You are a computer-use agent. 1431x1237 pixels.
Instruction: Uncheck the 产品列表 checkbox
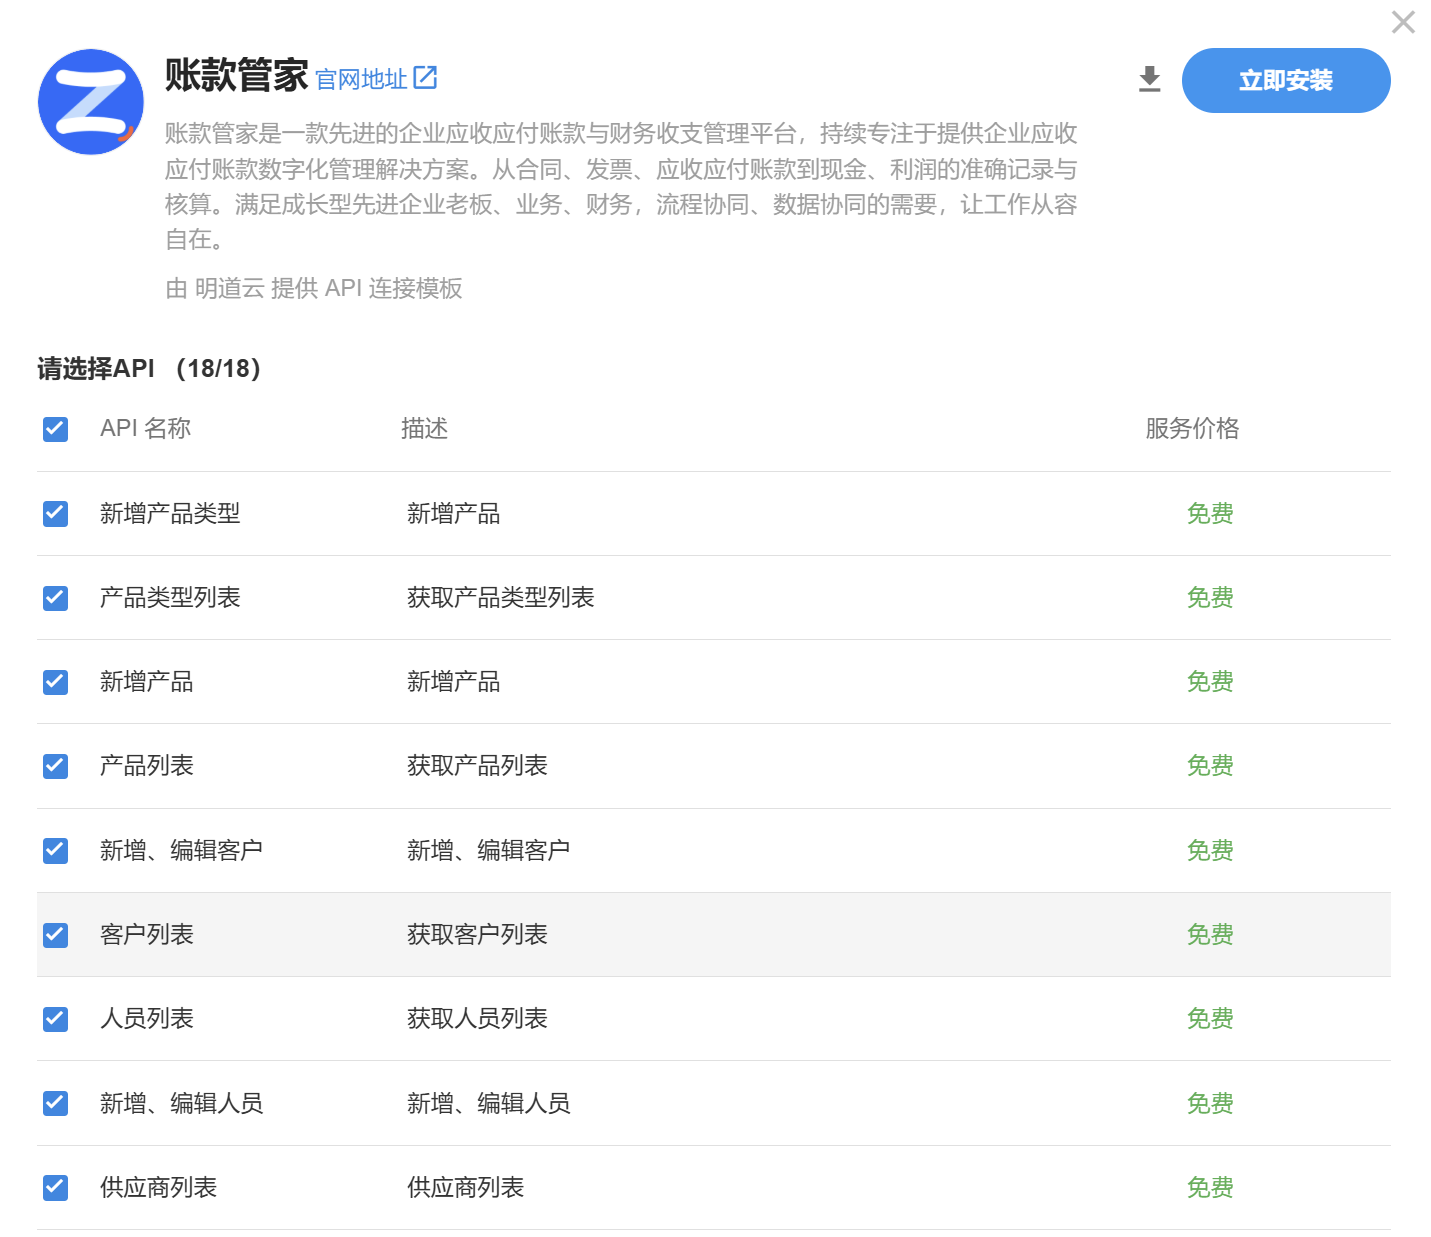click(x=56, y=766)
